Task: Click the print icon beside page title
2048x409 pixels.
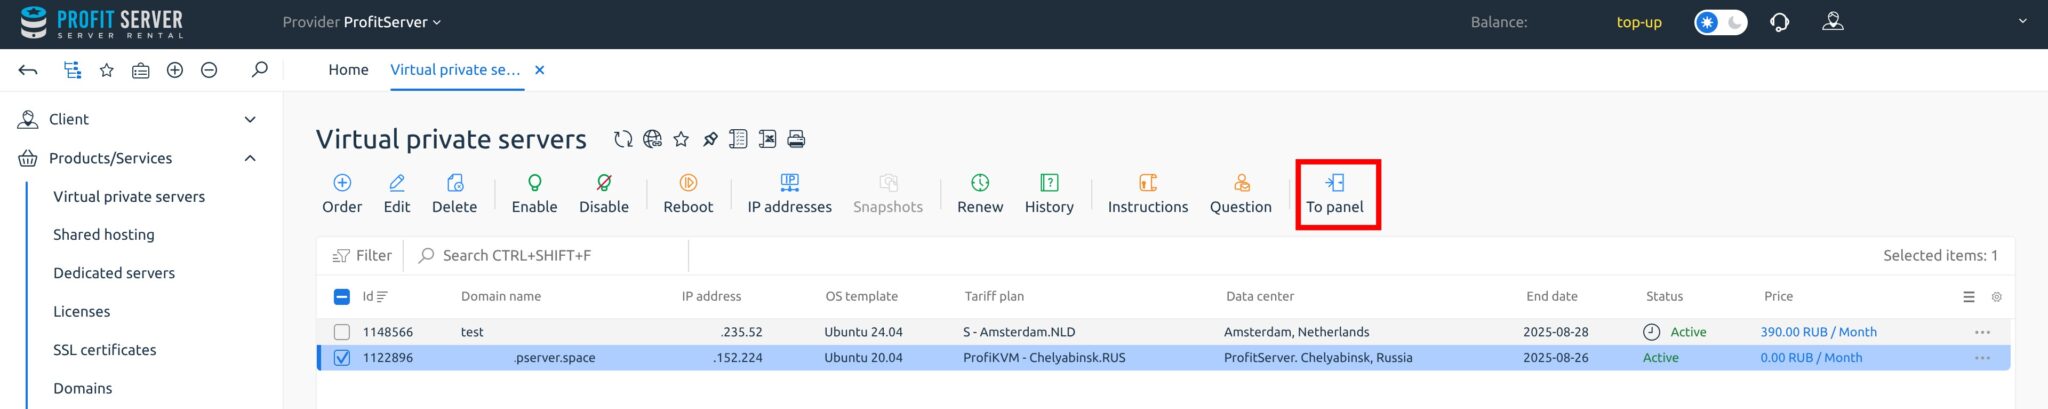Action: pyautogui.click(x=796, y=139)
